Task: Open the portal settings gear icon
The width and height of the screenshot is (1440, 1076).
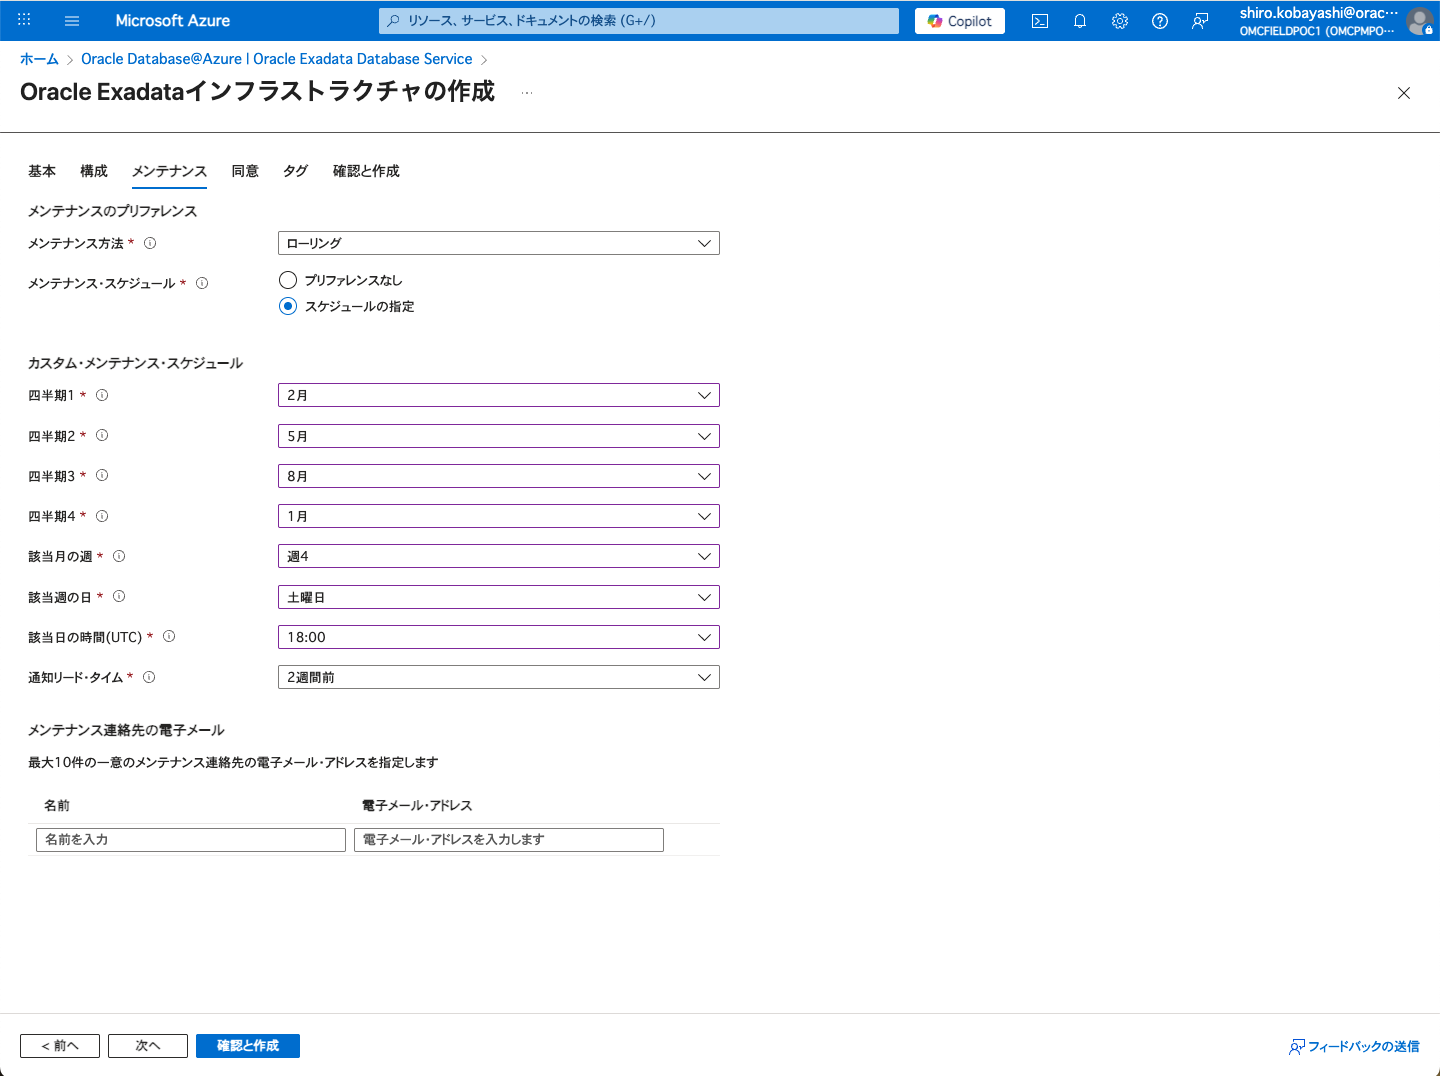Action: (x=1119, y=20)
